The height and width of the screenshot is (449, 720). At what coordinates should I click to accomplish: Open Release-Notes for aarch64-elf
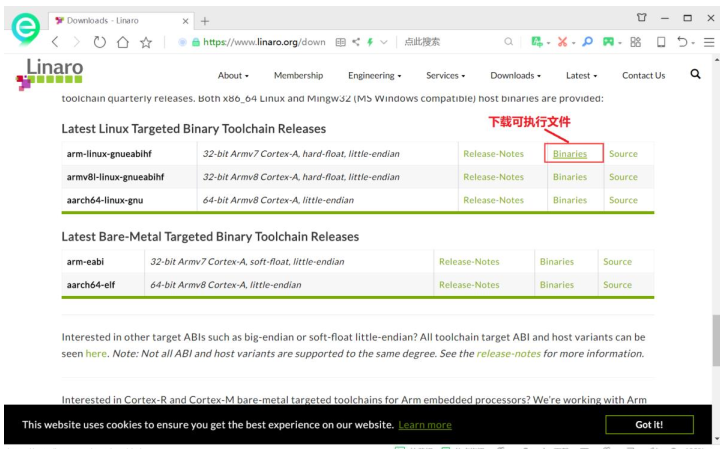coord(469,285)
